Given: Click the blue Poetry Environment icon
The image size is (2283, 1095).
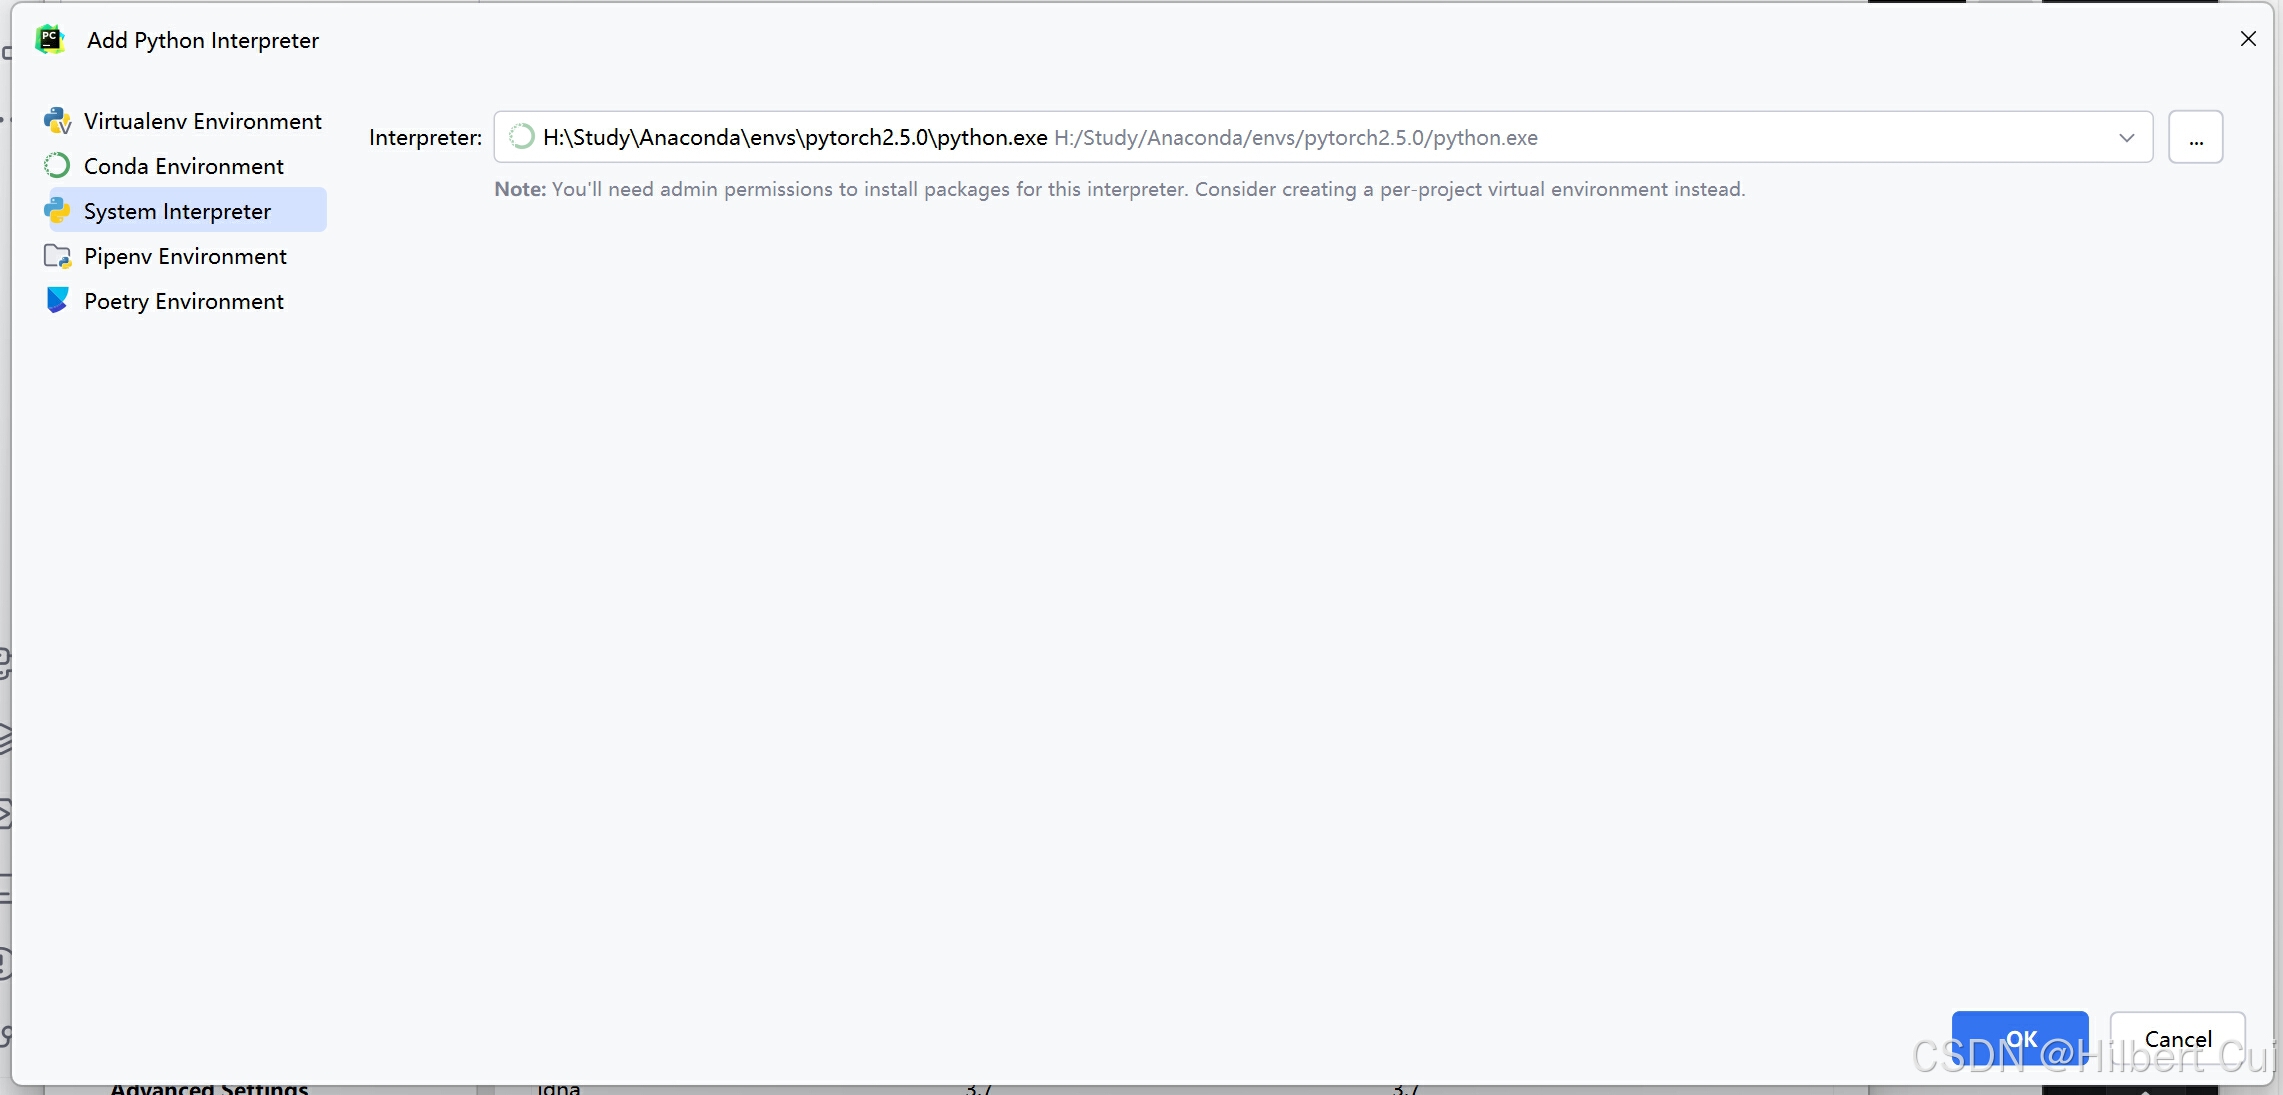Looking at the screenshot, I should [57, 300].
